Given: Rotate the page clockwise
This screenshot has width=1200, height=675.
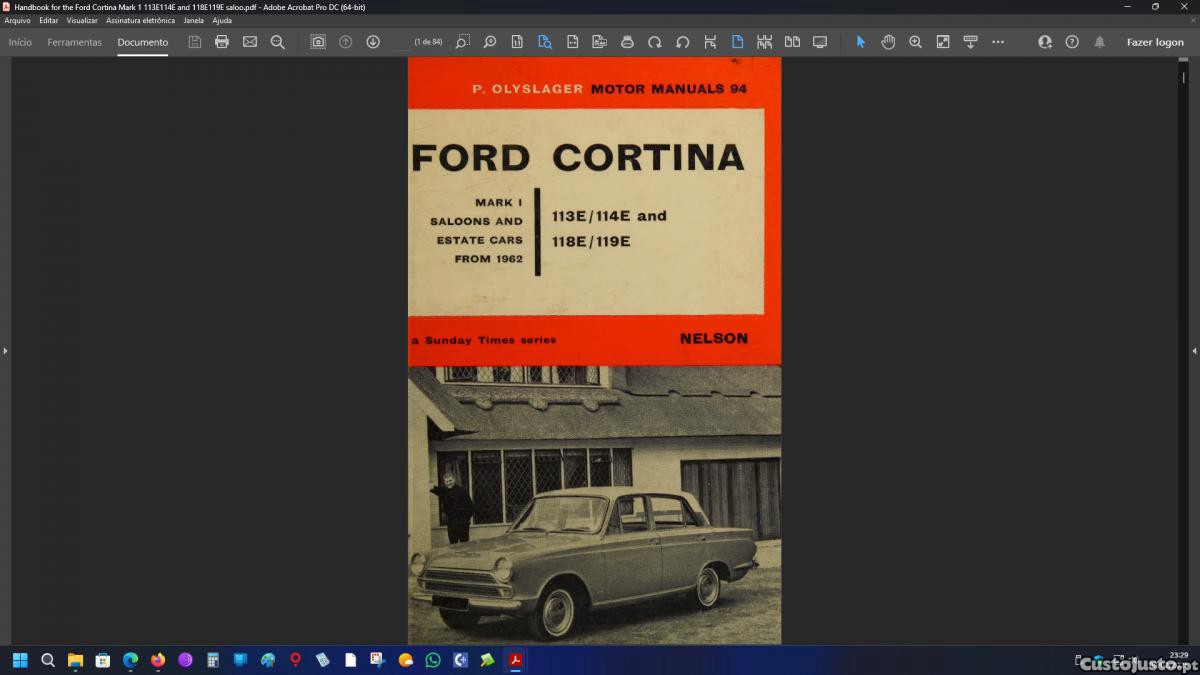Looking at the screenshot, I should [x=655, y=42].
